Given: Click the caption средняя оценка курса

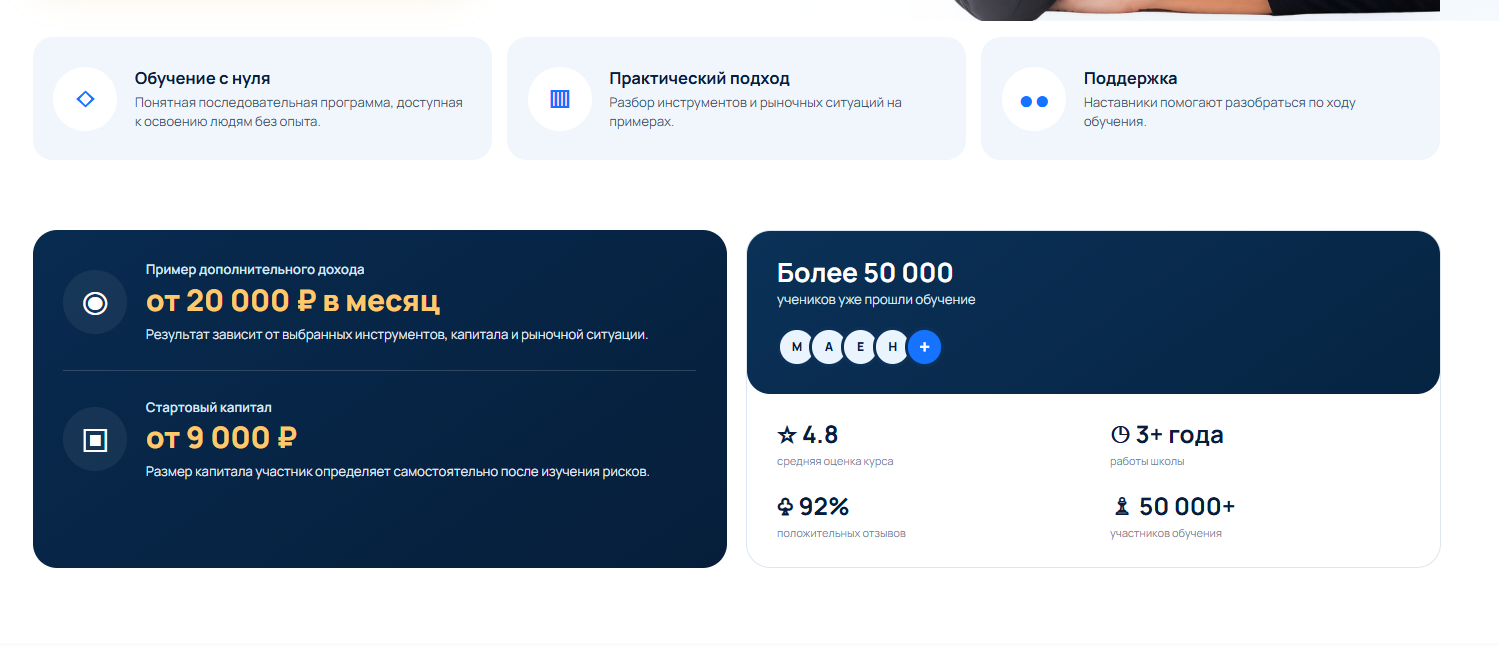Looking at the screenshot, I should click(x=835, y=462).
